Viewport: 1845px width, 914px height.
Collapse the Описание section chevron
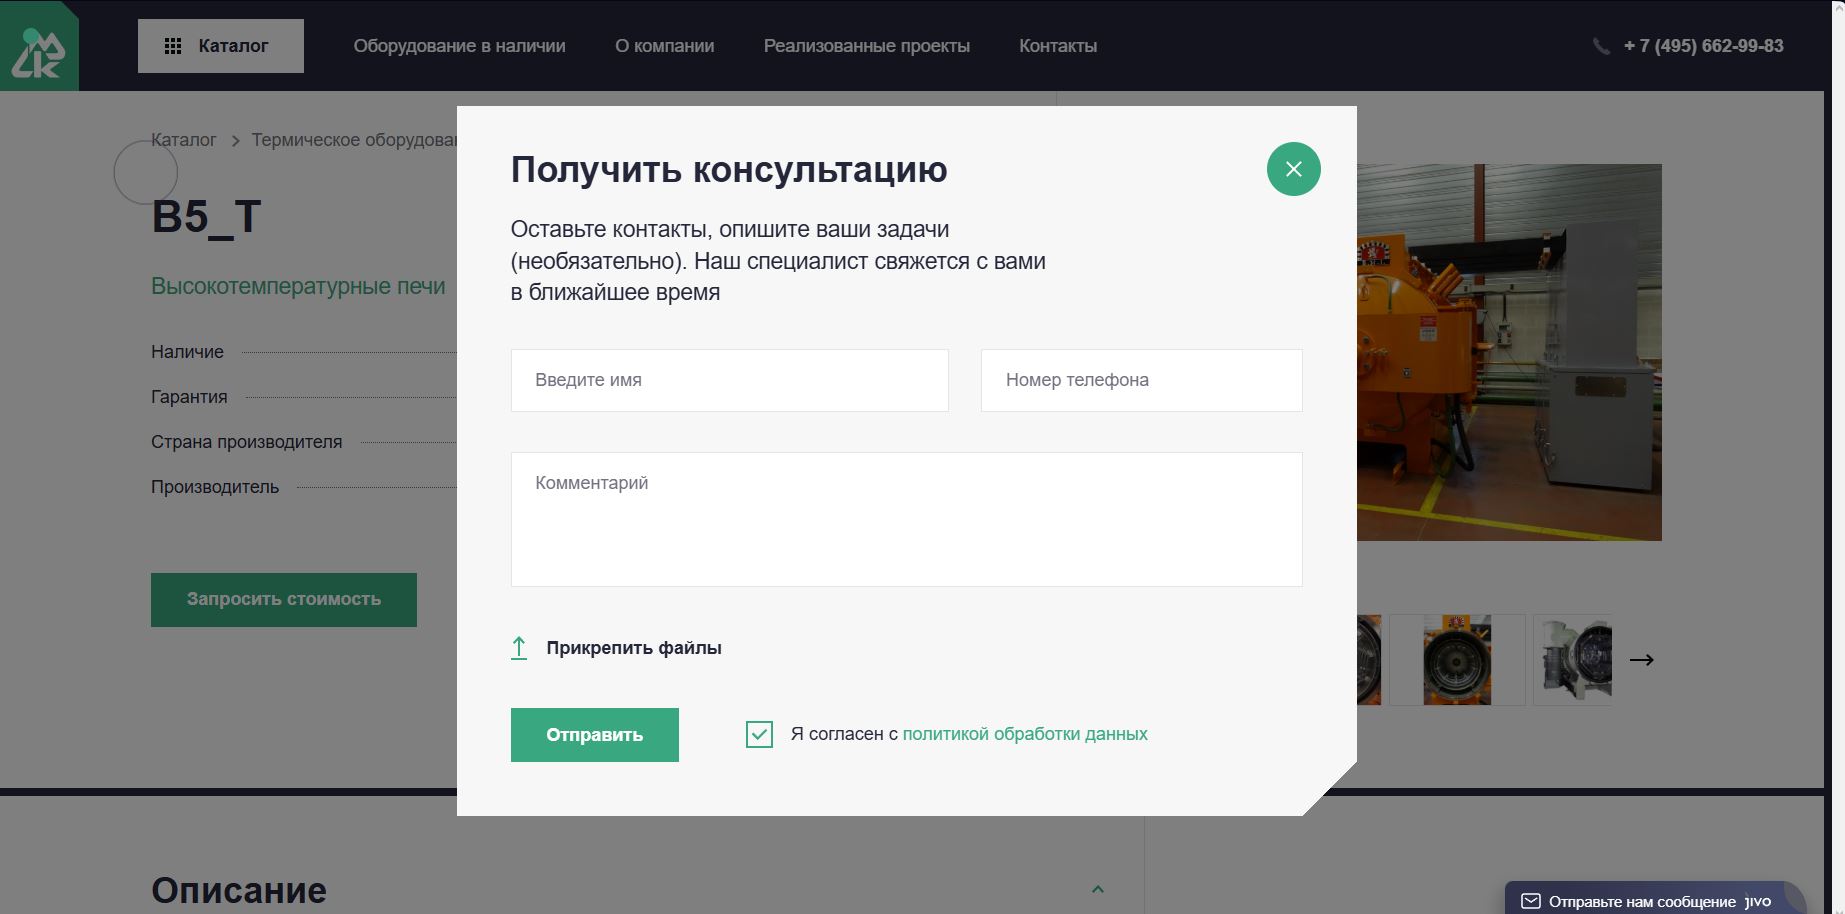tap(1097, 889)
